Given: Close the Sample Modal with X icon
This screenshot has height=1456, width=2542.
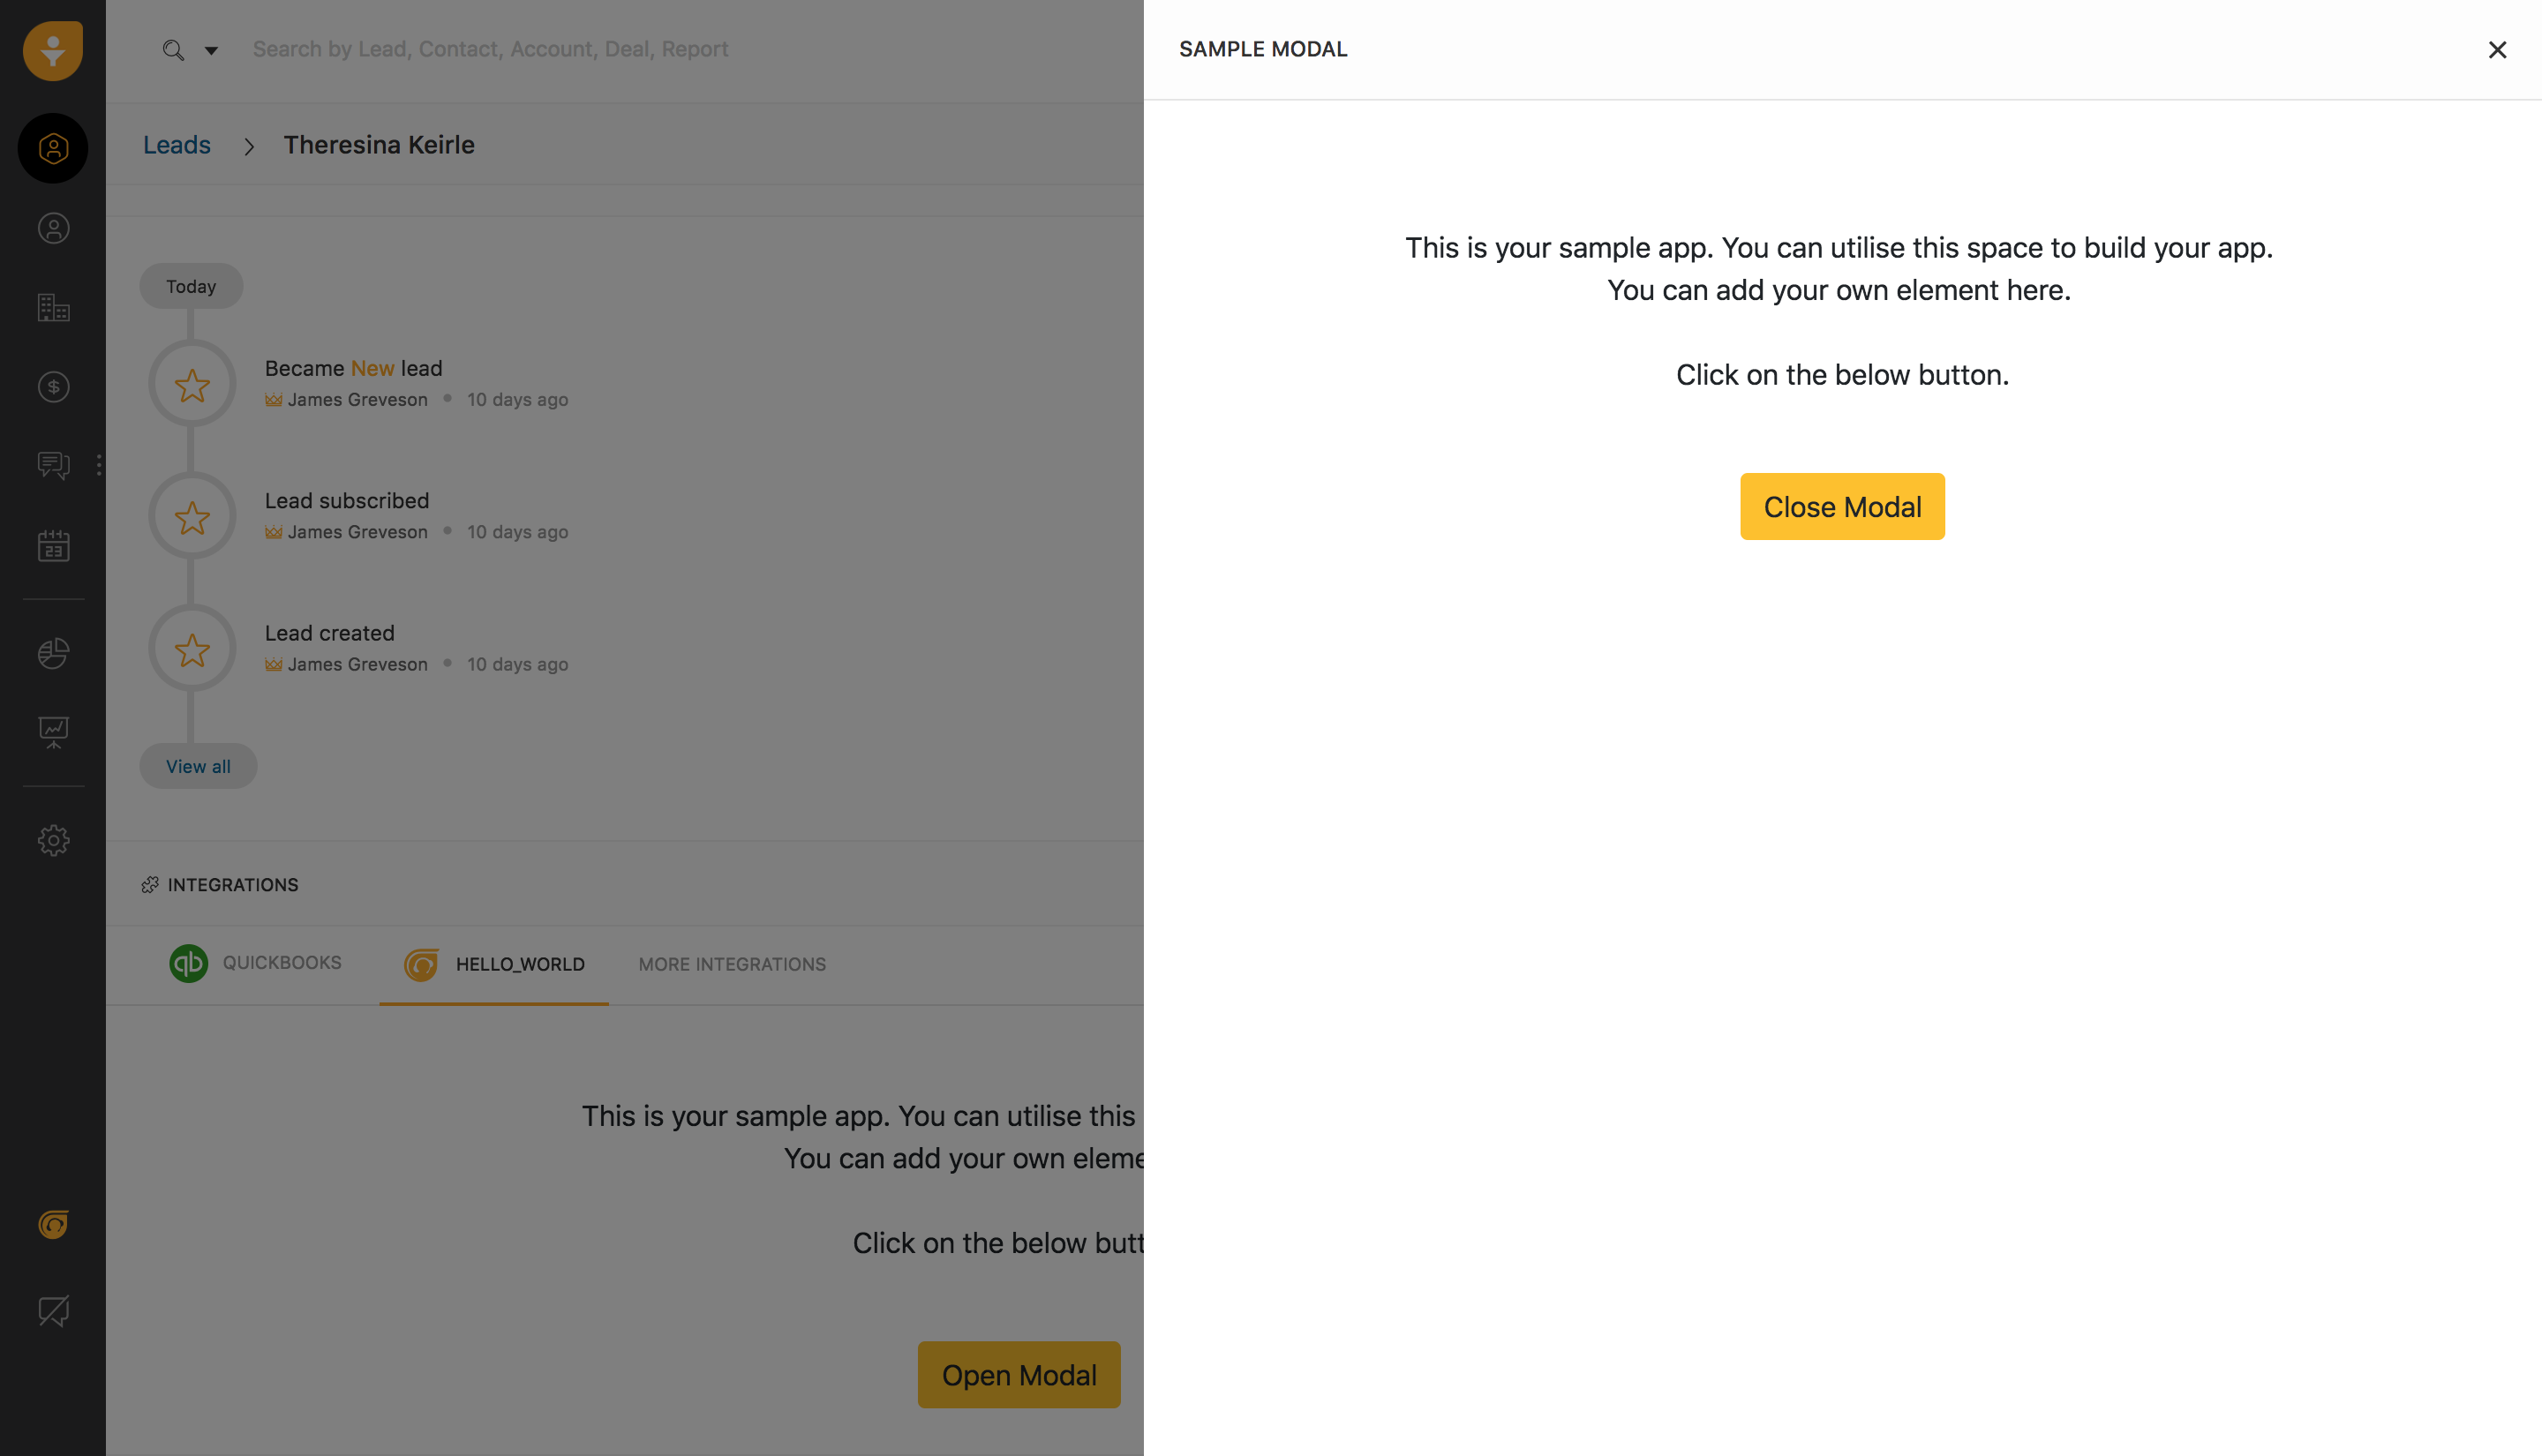Looking at the screenshot, I should coord(2497,49).
